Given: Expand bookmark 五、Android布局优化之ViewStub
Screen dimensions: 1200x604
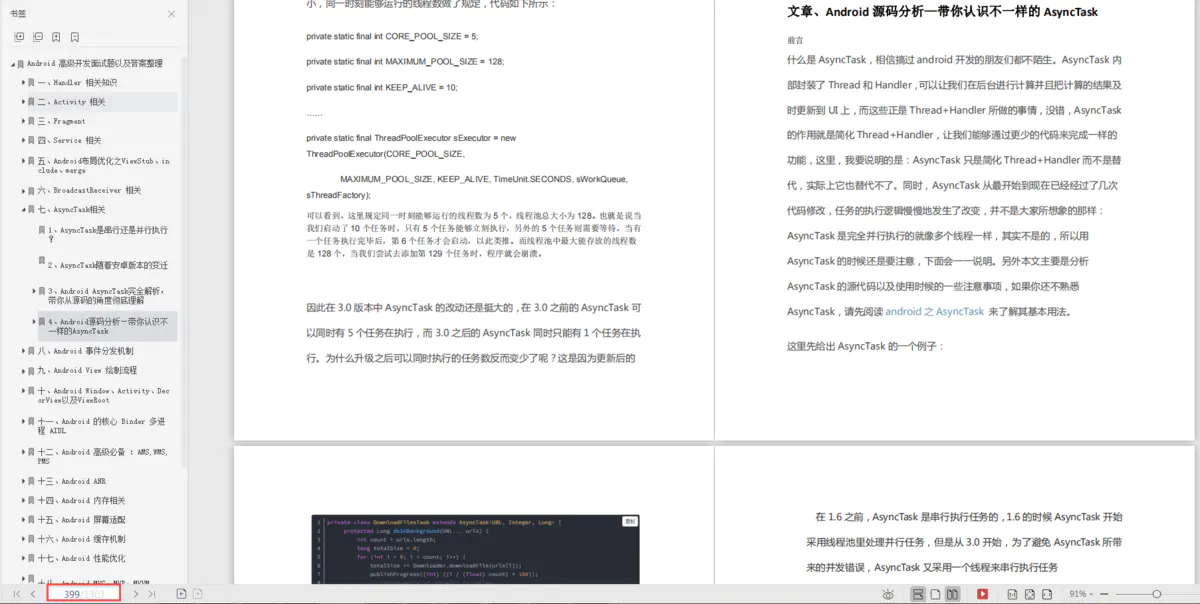Looking at the screenshot, I should click(x=23, y=160).
